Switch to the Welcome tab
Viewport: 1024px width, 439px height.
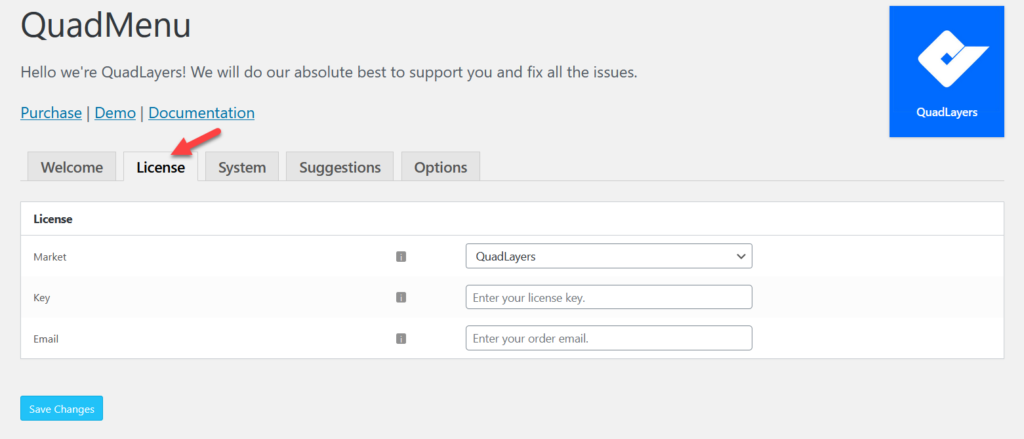coord(72,167)
